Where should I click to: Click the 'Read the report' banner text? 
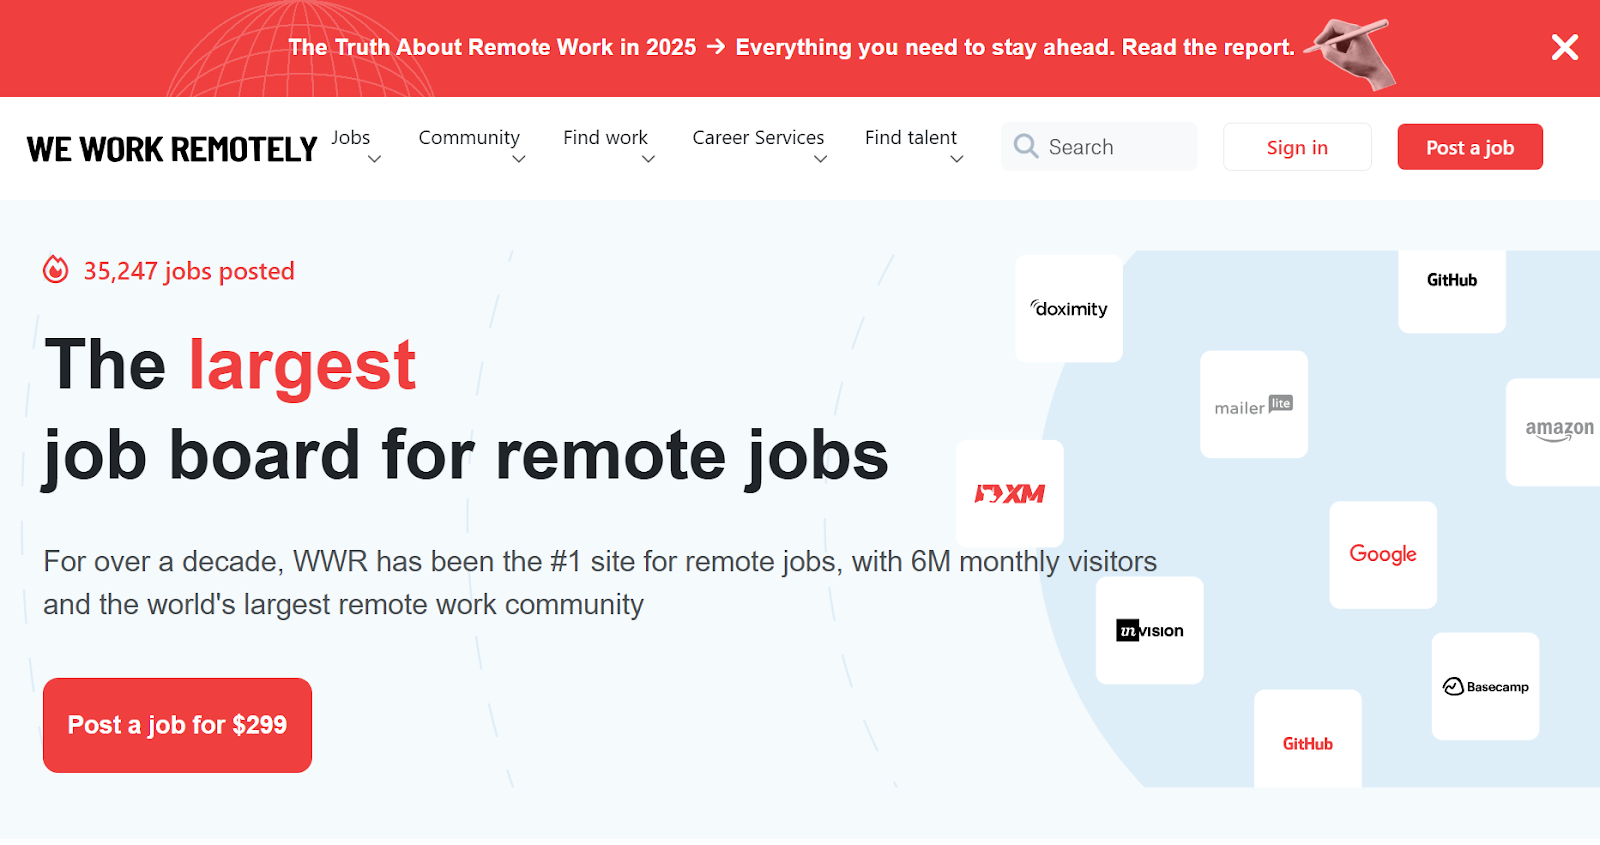[x=1208, y=47]
